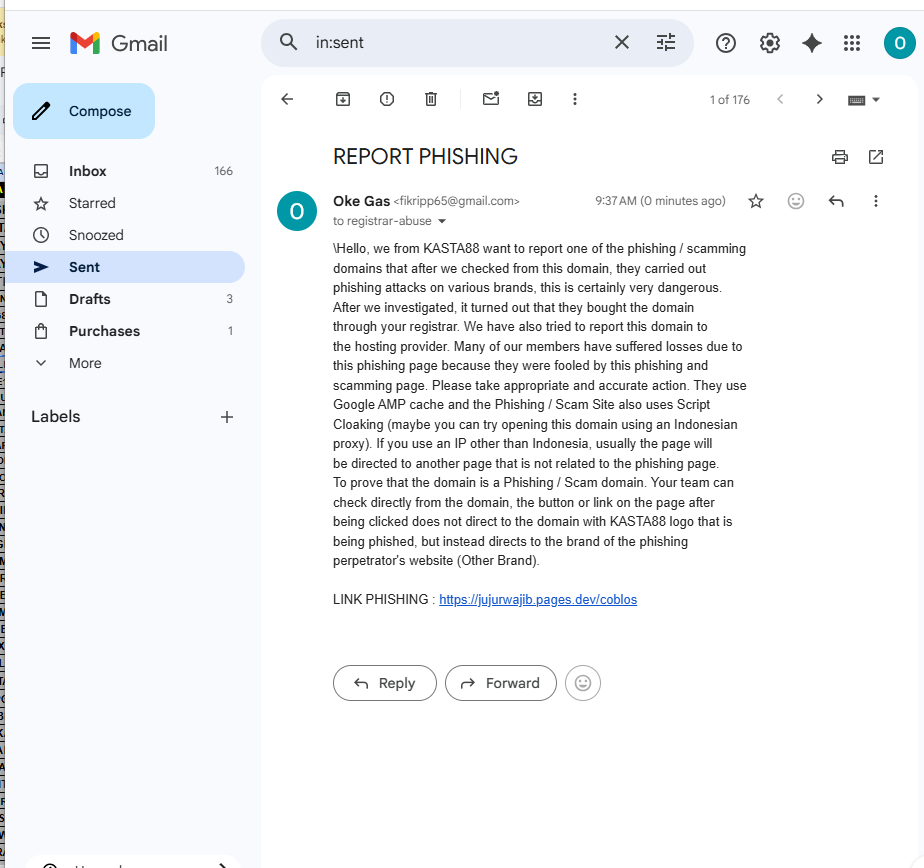The image size is (924, 868).
Task: Open the main menu hamburger icon
Action: click(41, 43)
